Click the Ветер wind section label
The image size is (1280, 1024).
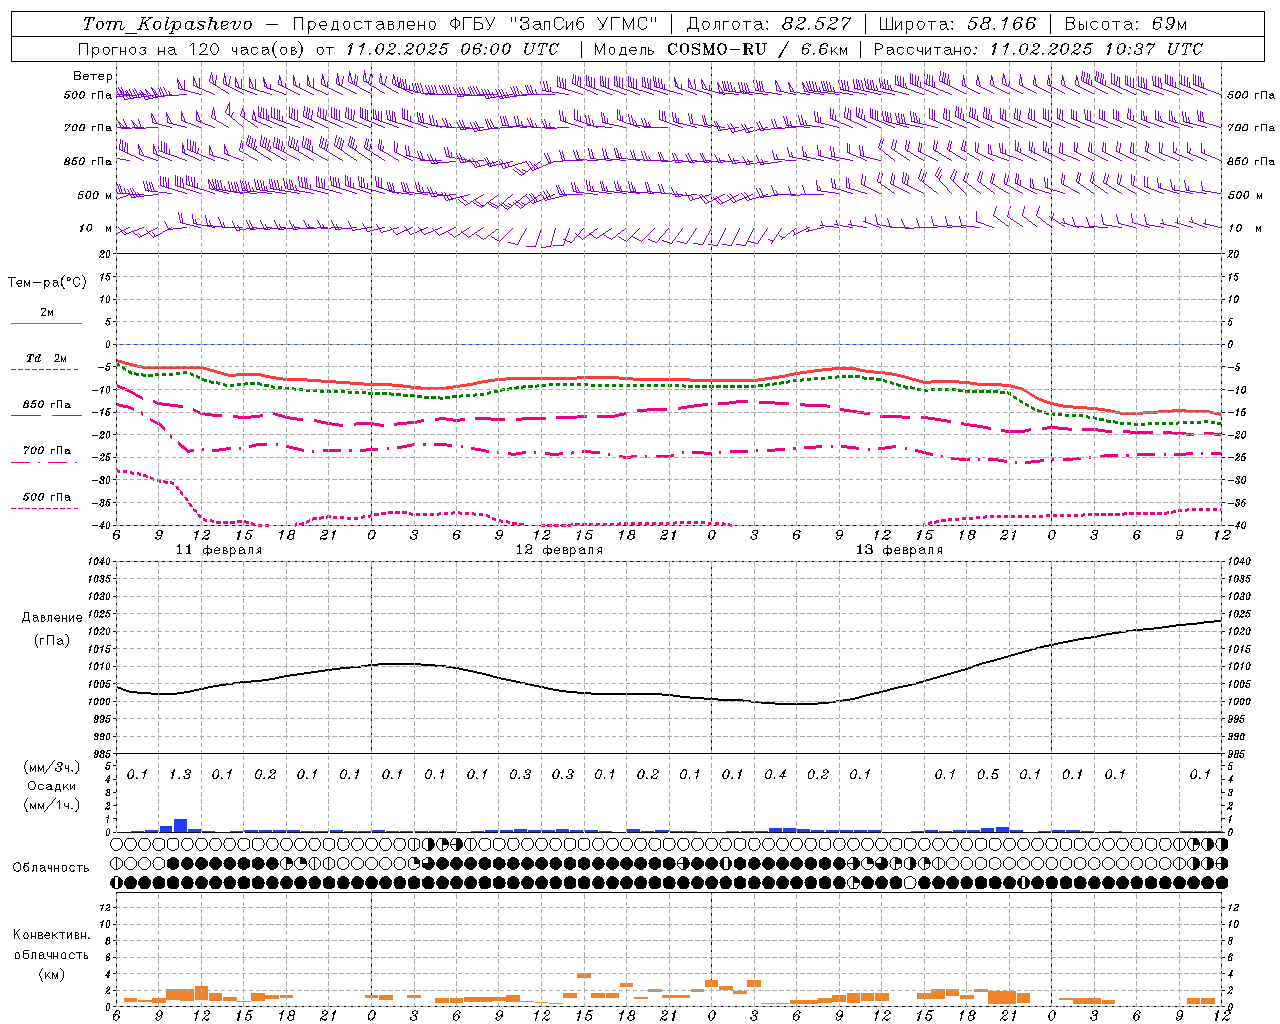[92, 76]
